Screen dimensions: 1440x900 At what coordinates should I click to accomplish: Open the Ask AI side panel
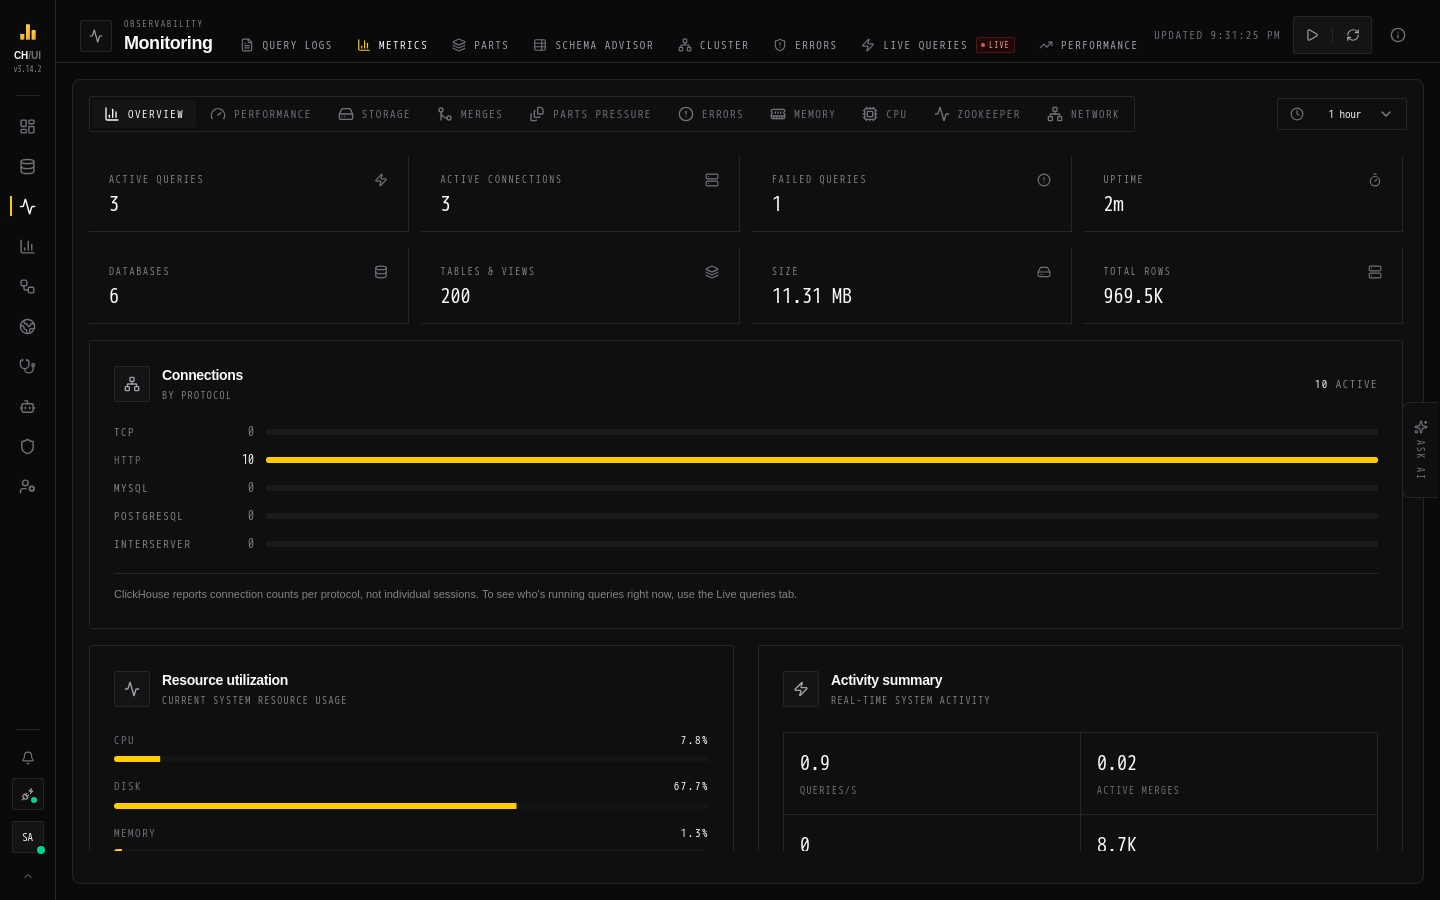tap(1421, 450)
